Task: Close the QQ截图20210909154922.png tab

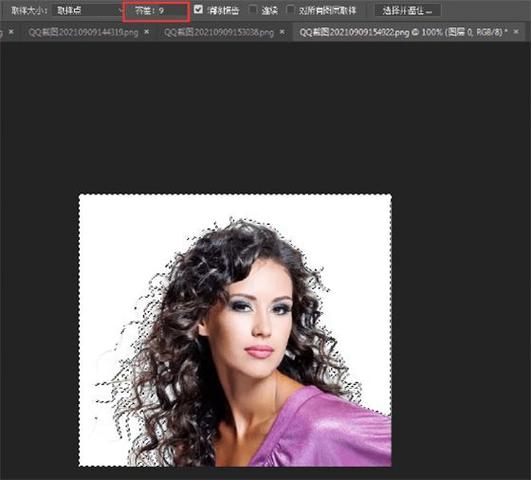Action: pos(516,32)
